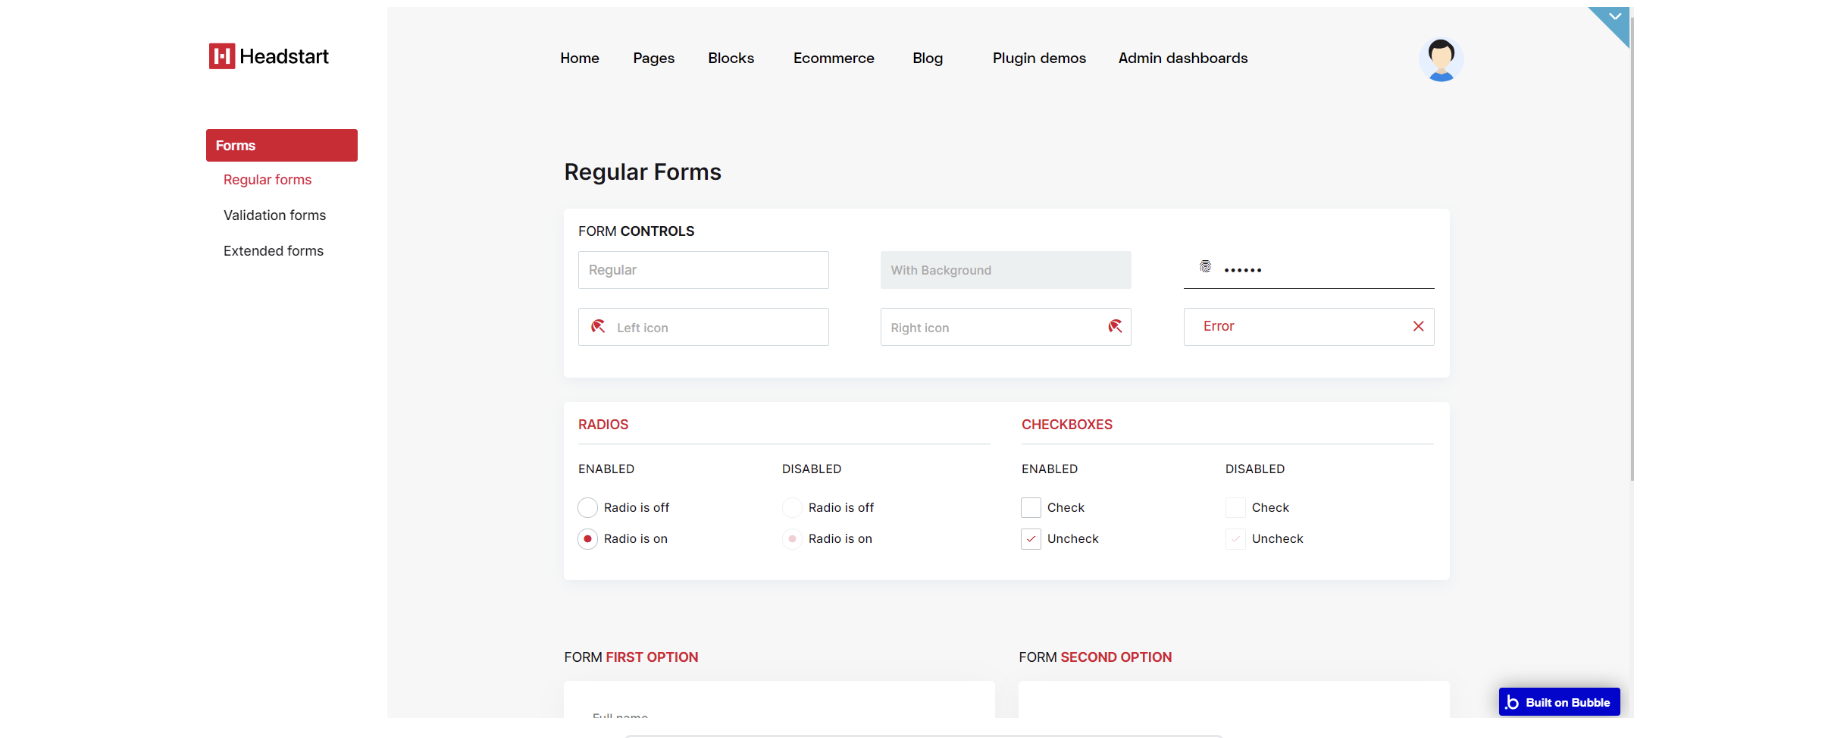Click the Forms sidebar button
The width and height of the screenshot is (1830, 738).
(x=282, y=145)
